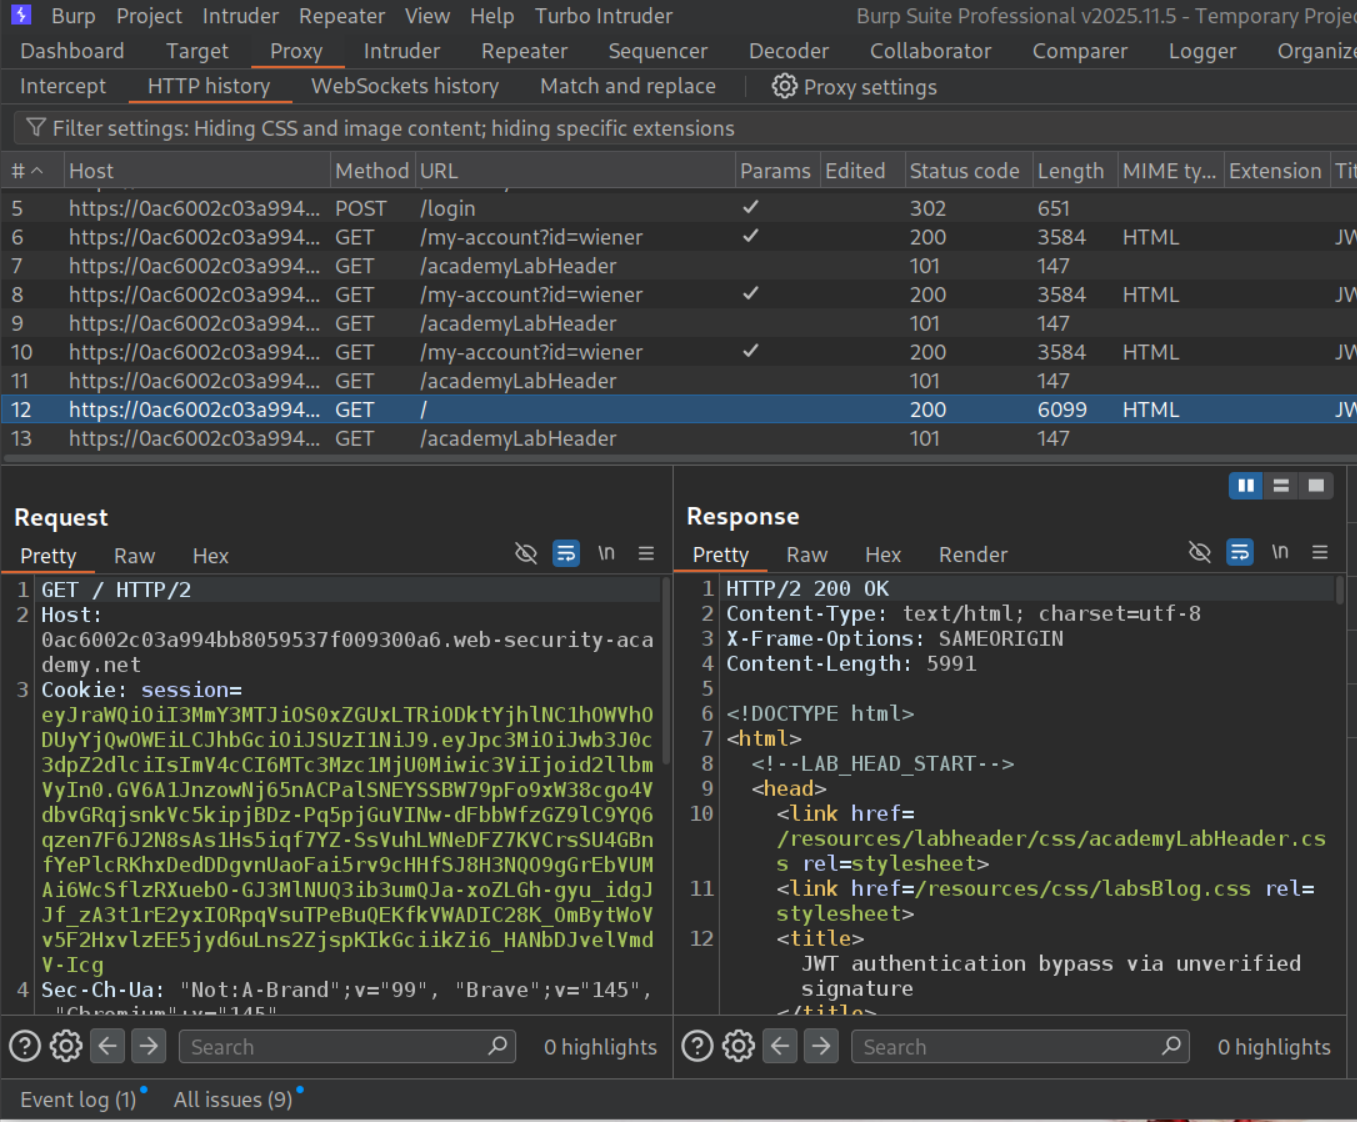This screenshot has height=1122, width=1357.
Task: Toggle word wrap in Response panel
Action: pyautogui.click(x=1240, y=552)
